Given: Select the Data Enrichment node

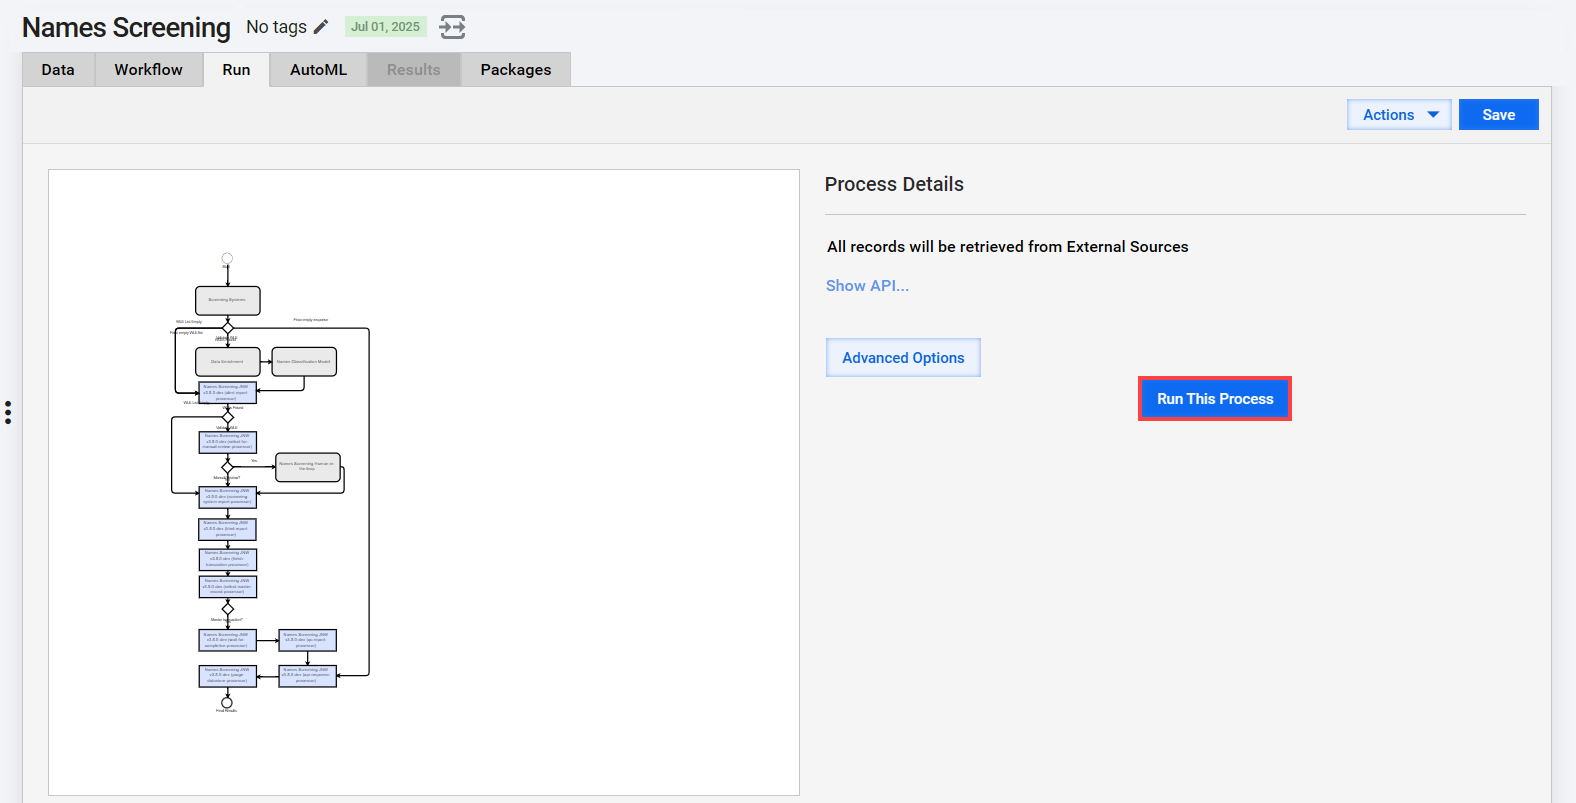Looking at the screenshot, I should point(228,362).
